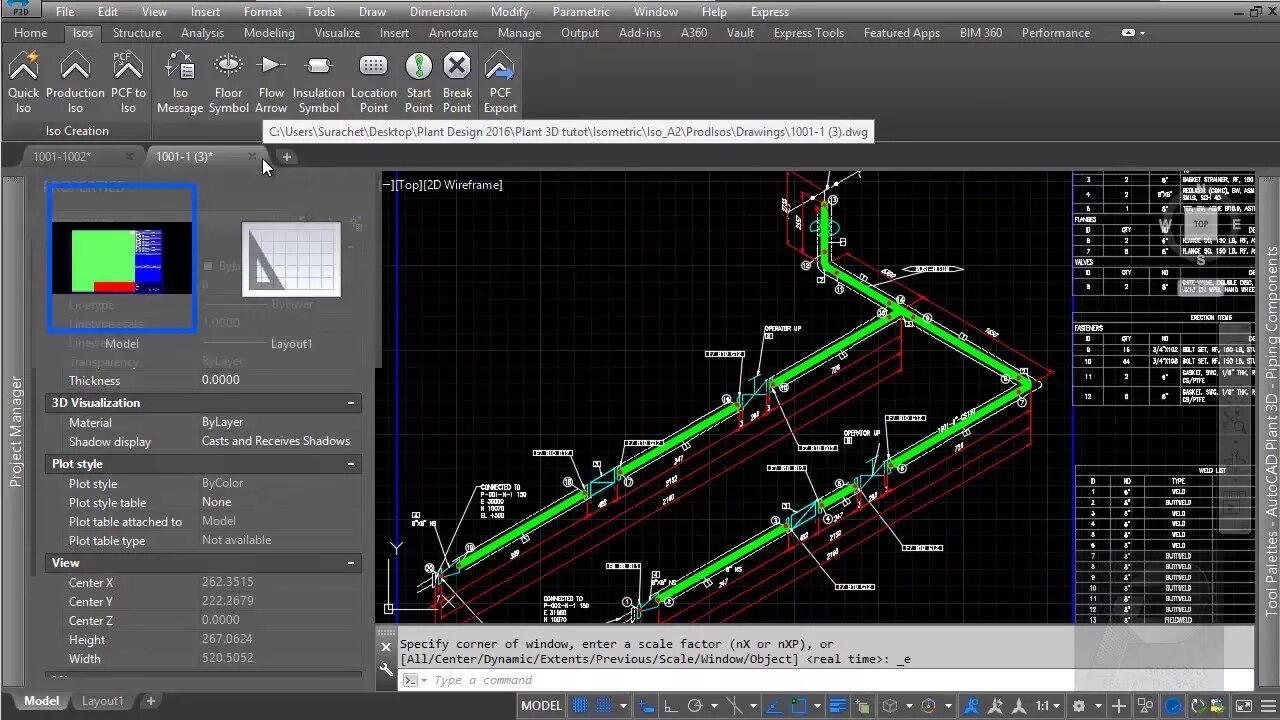Click the Quick Iso tool
The height and width of the screenshot is (720, 1280).
(x=23, y=83)
